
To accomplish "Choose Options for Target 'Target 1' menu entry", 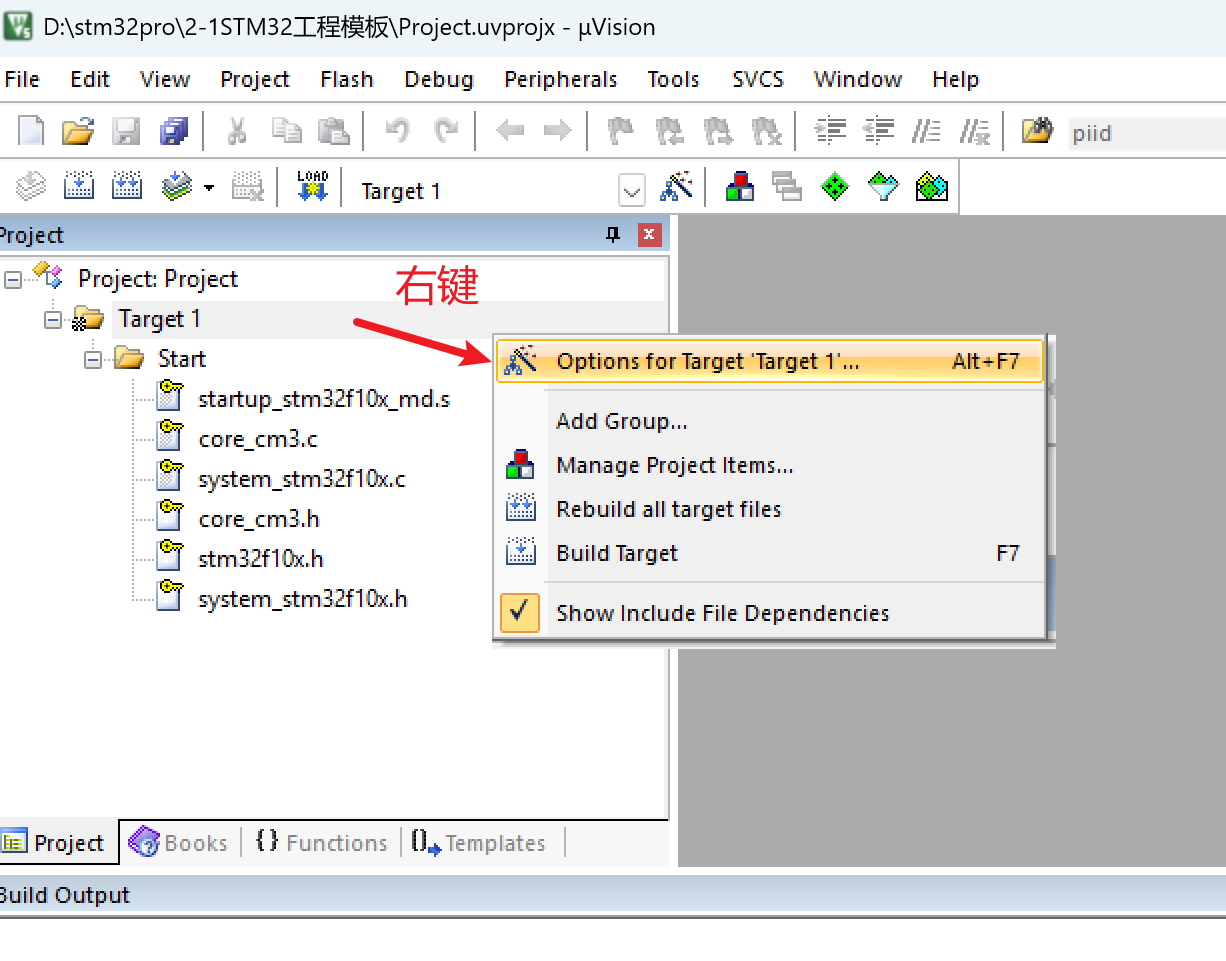I will (770, 361).
